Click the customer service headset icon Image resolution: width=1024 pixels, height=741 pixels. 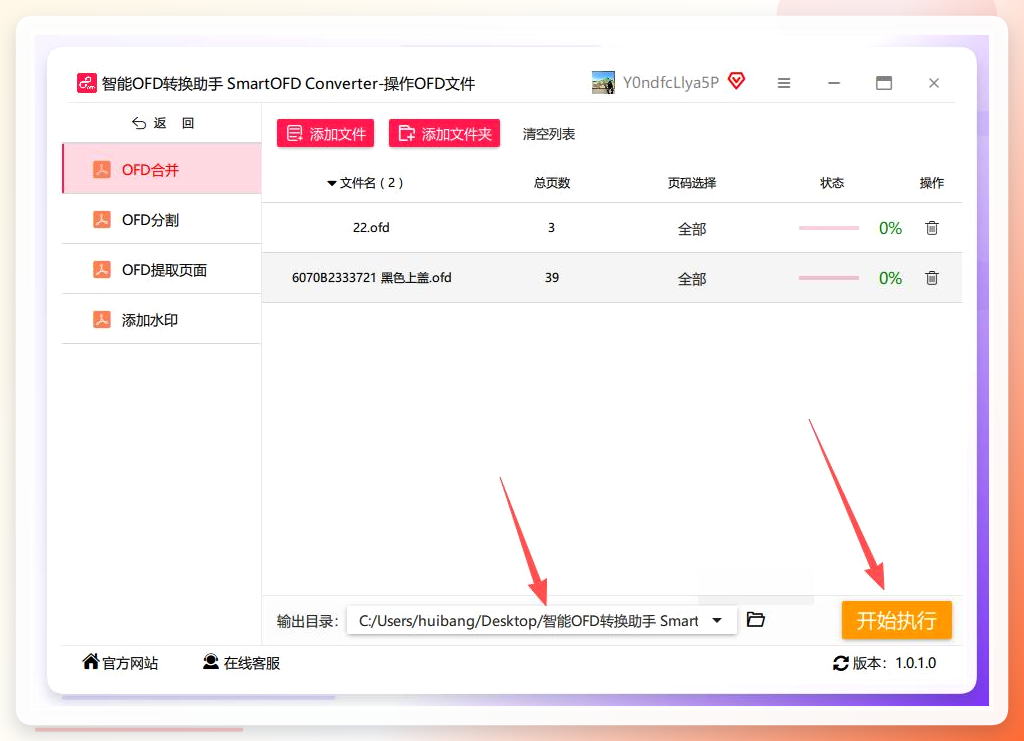(x=210, y=662)
